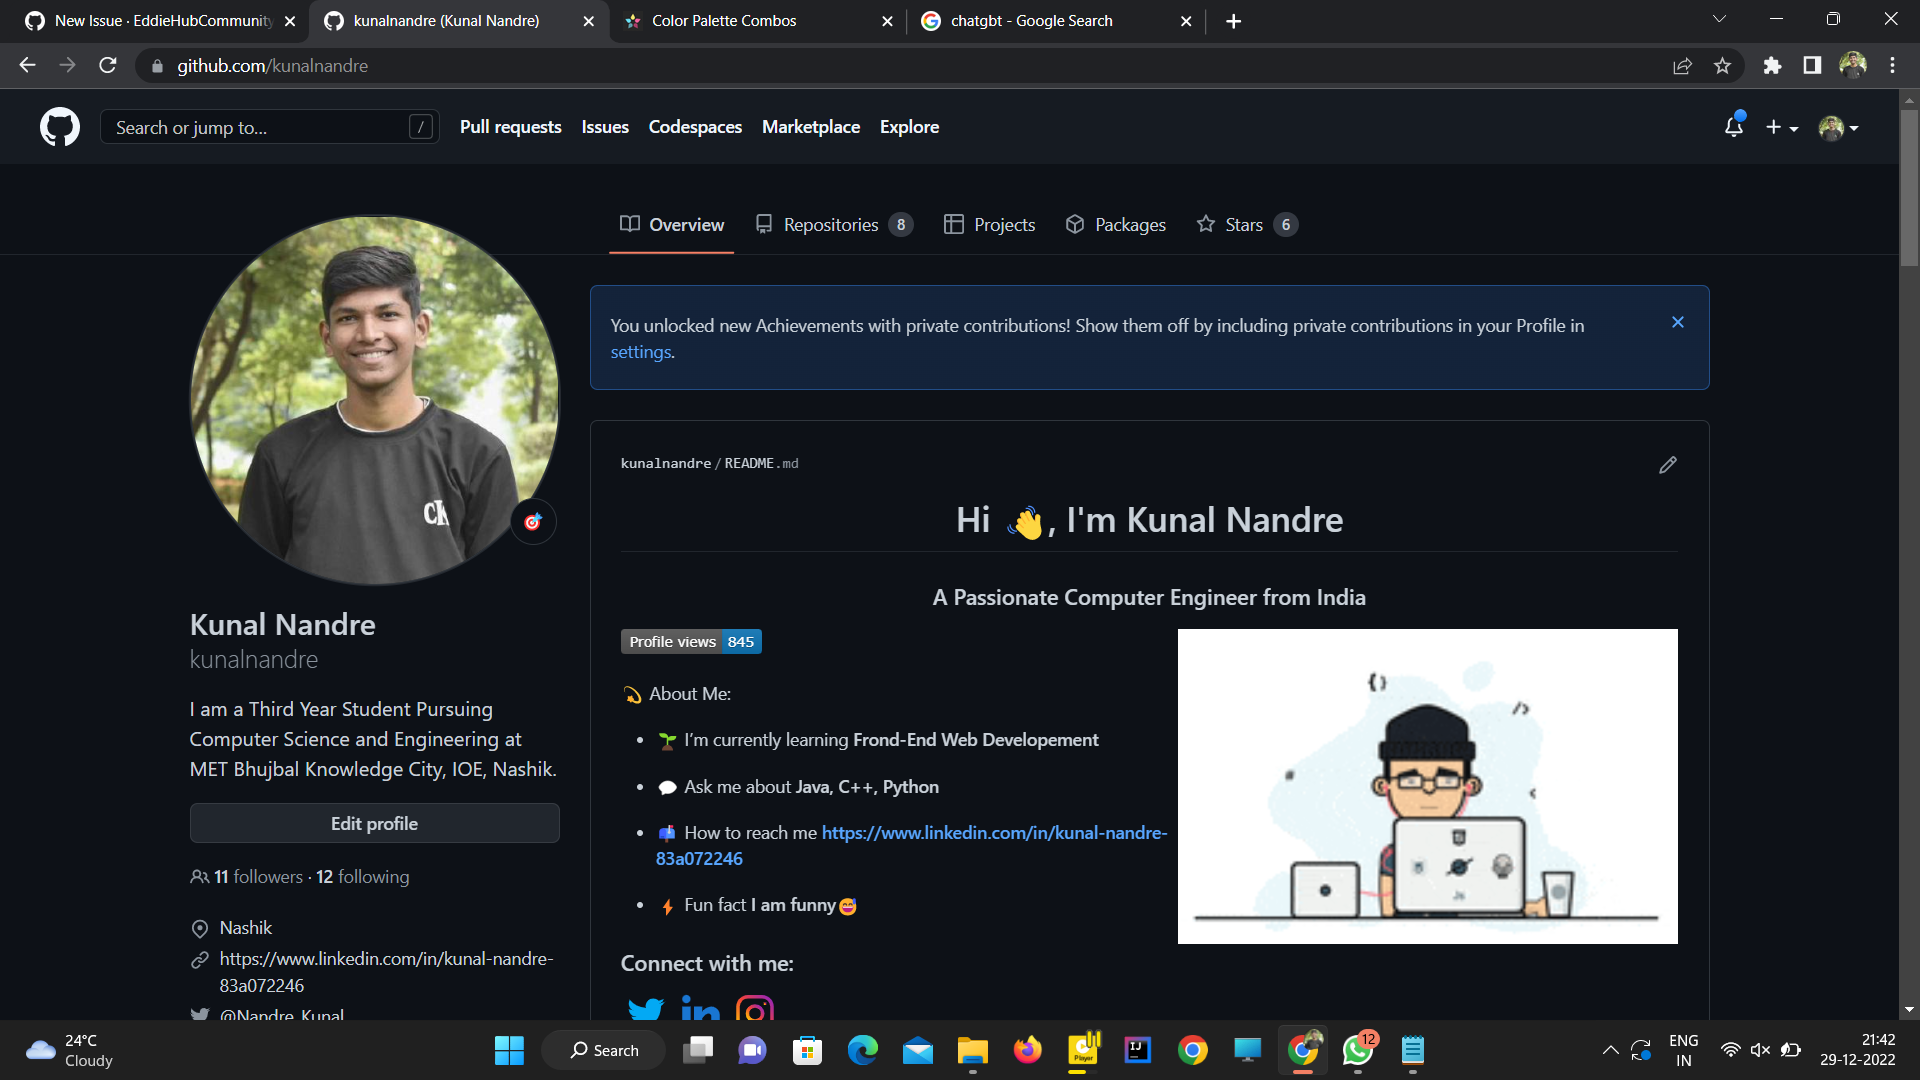The image size is (1920, 1080).
Task: Bookmark the page via the address bar star
Action: [1723, 65]
